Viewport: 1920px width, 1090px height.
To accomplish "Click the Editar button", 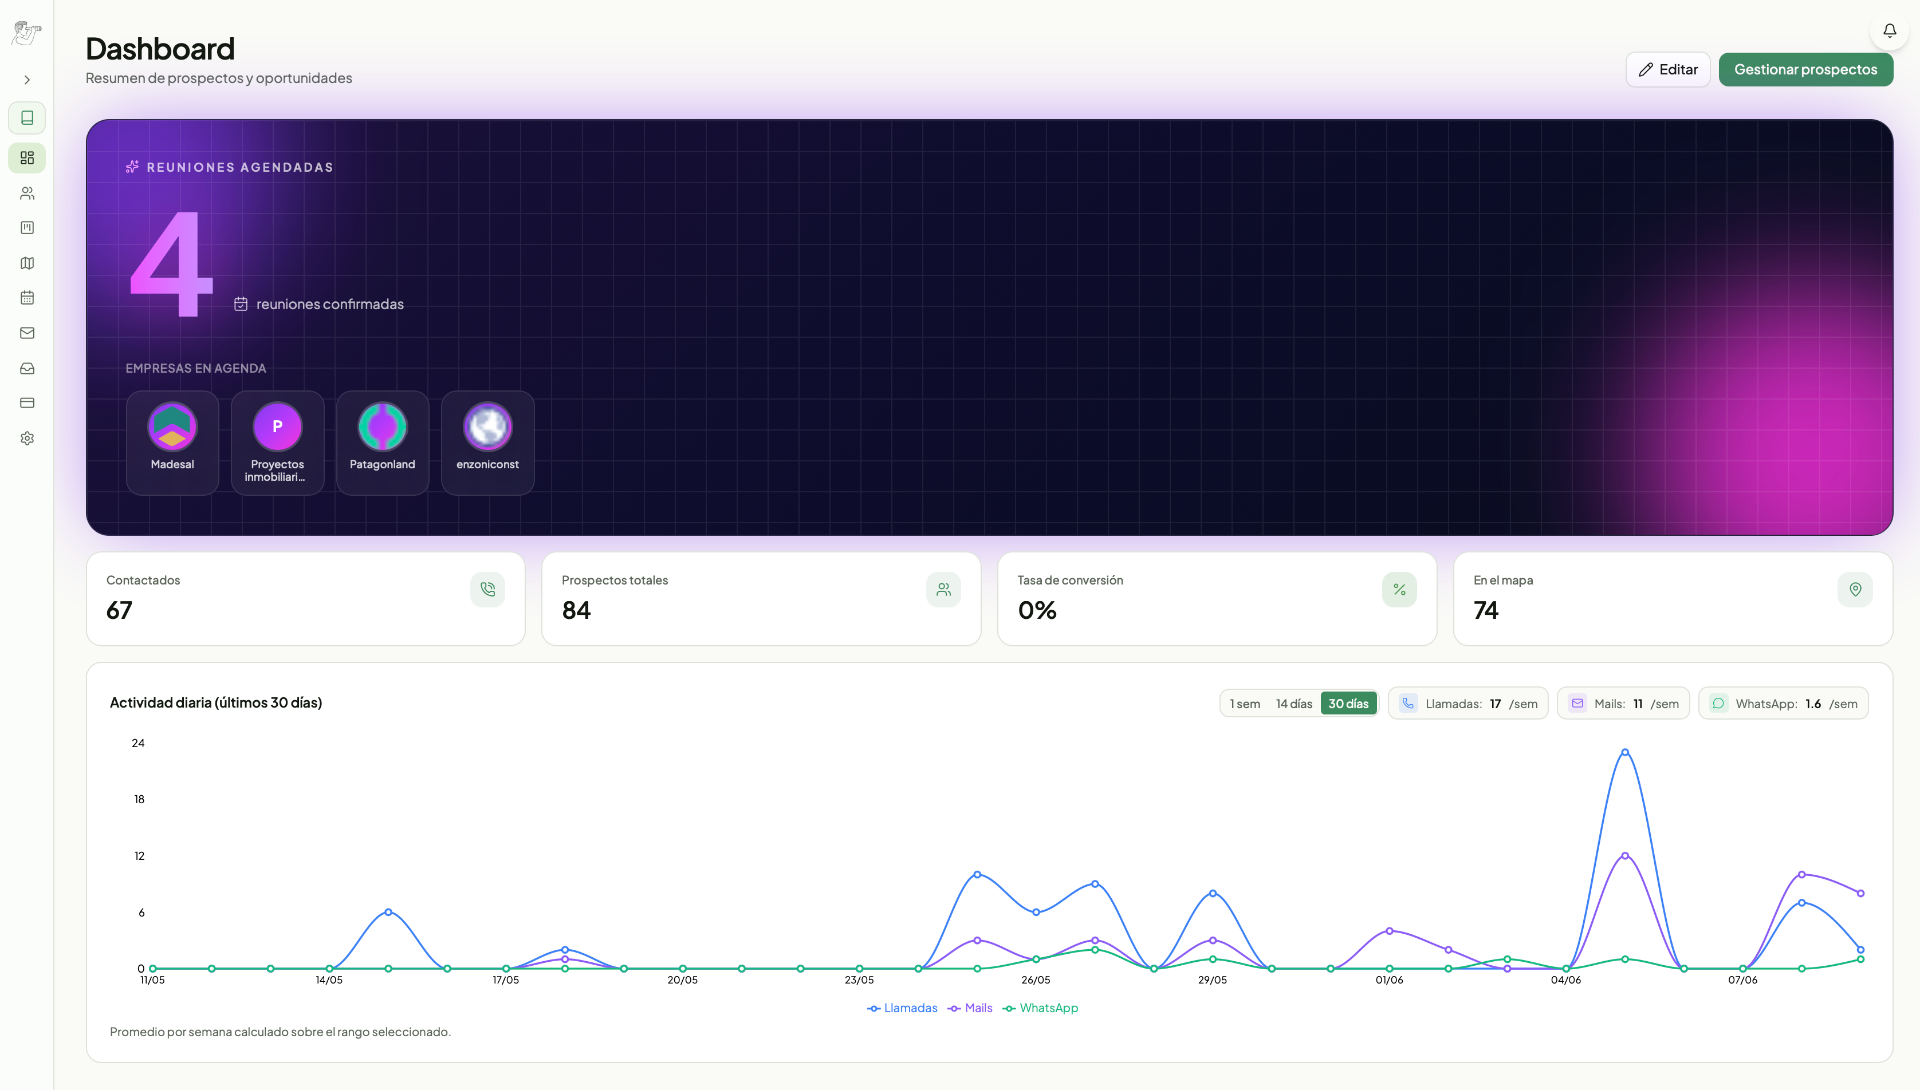I will pyautogui.click(x=1668, y=69).
